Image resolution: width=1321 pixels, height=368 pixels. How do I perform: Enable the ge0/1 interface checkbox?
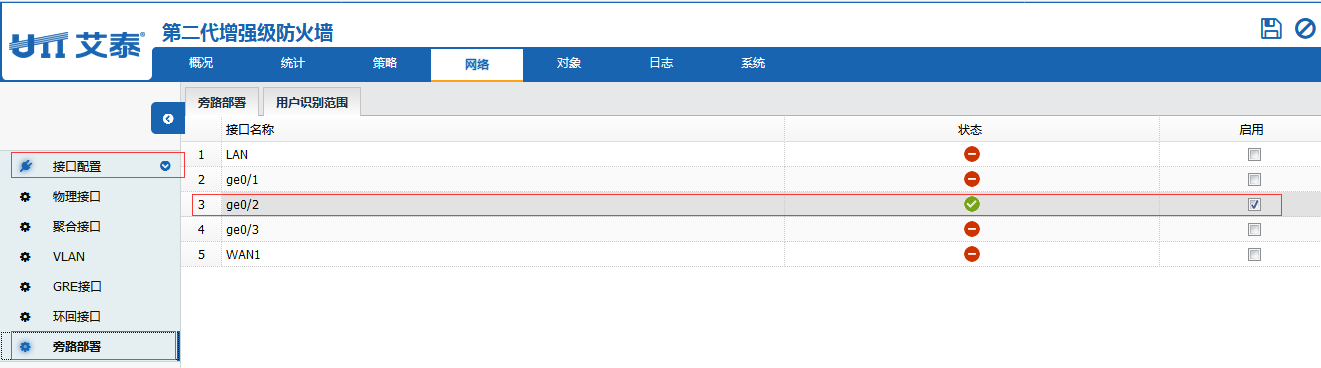(1254, 179)
